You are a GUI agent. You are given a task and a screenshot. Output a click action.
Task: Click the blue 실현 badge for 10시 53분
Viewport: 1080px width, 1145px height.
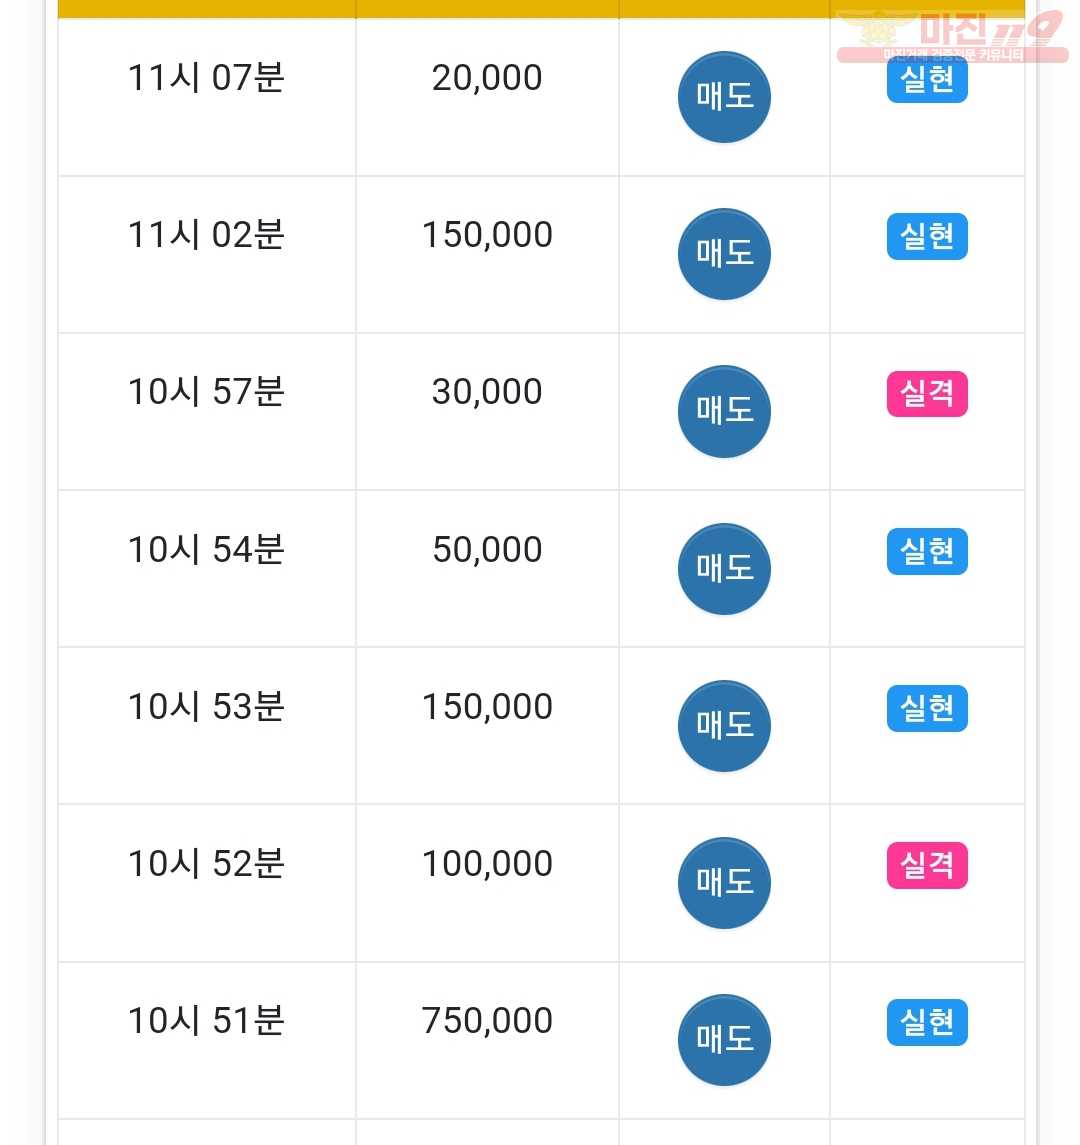tap(927, 708)
